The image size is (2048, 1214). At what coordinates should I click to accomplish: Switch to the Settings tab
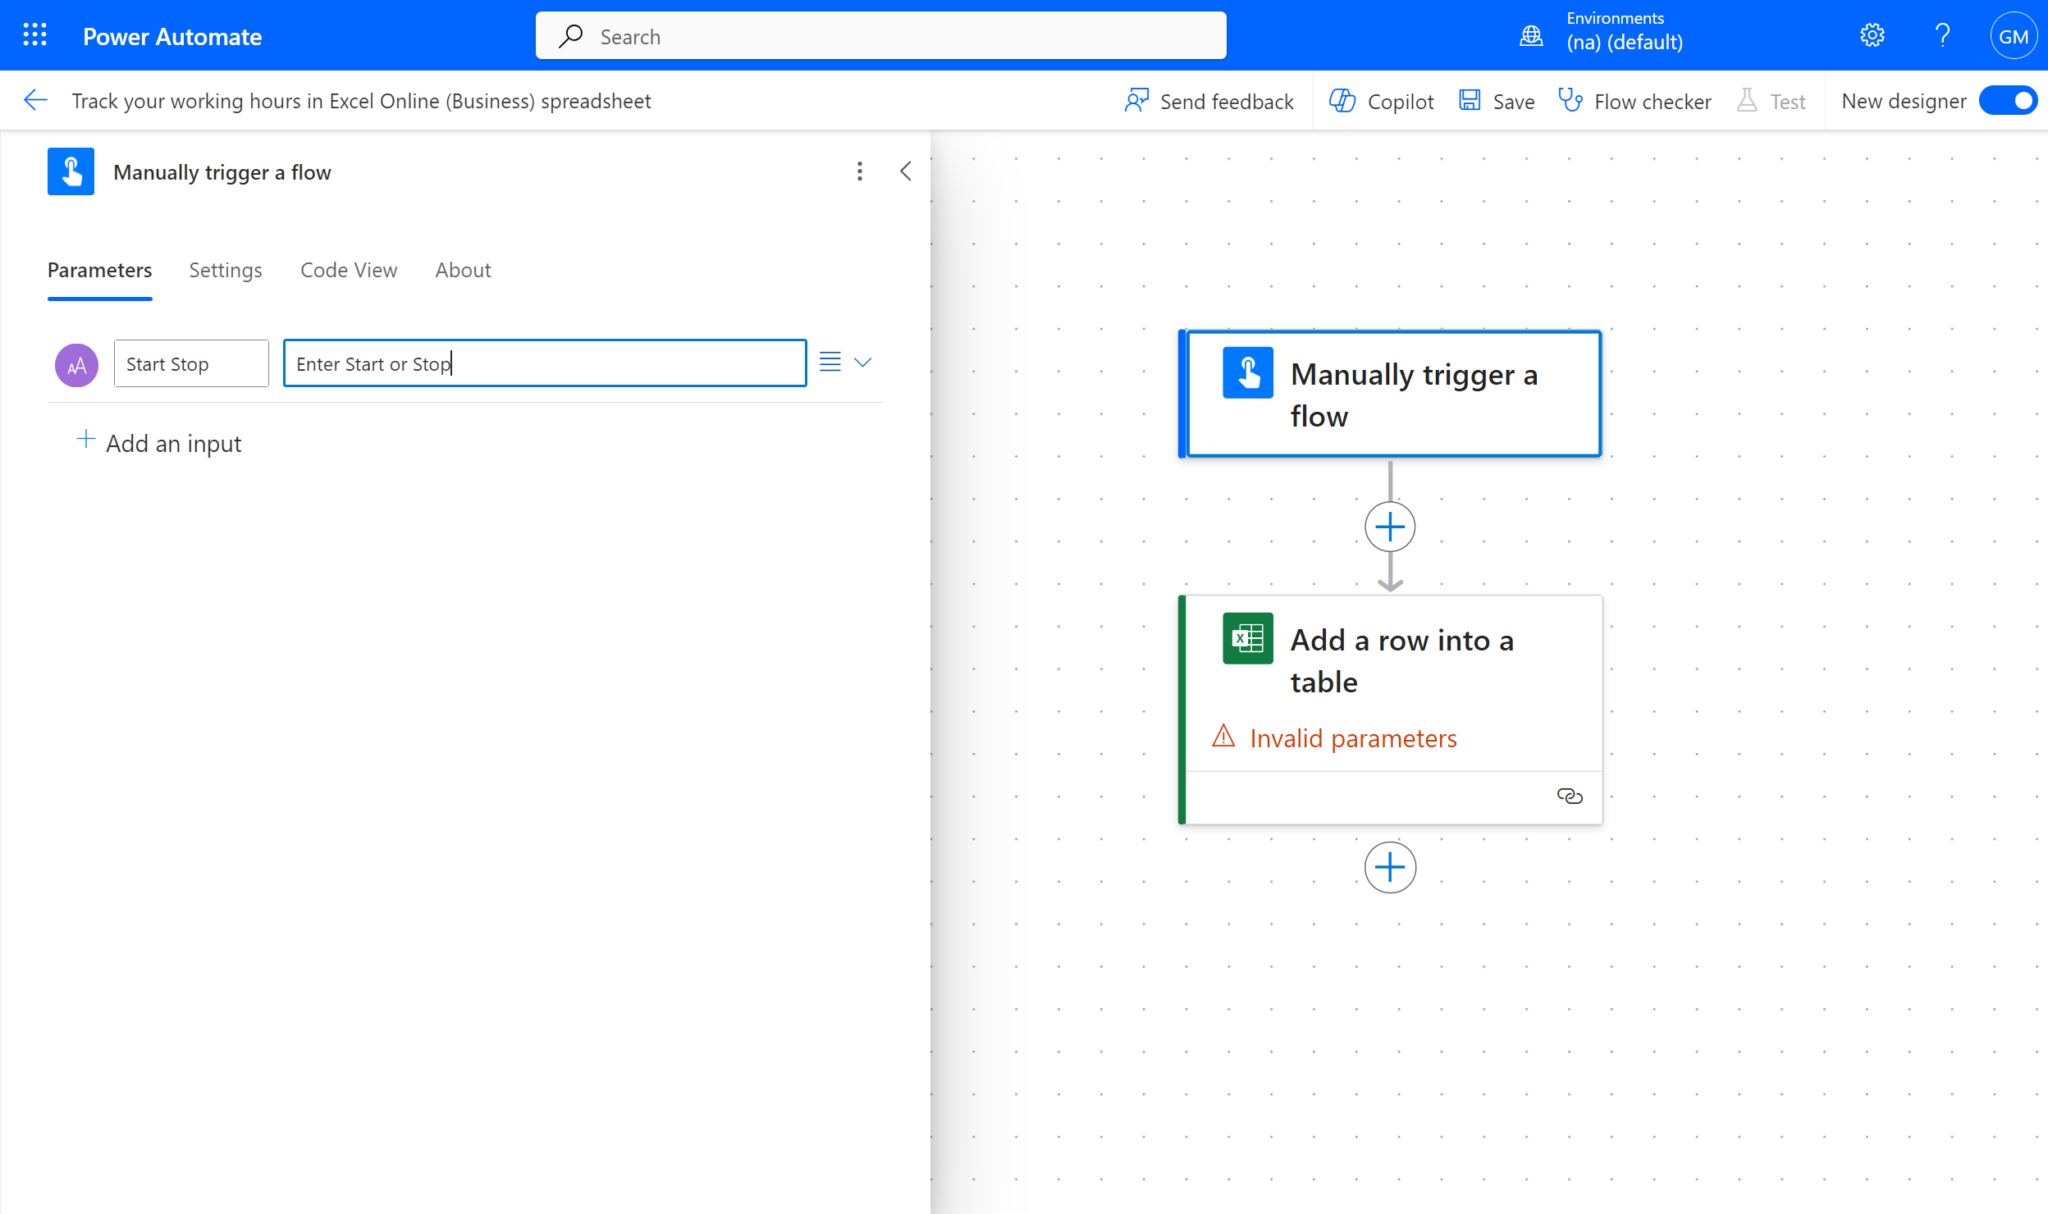pos(225,270)
